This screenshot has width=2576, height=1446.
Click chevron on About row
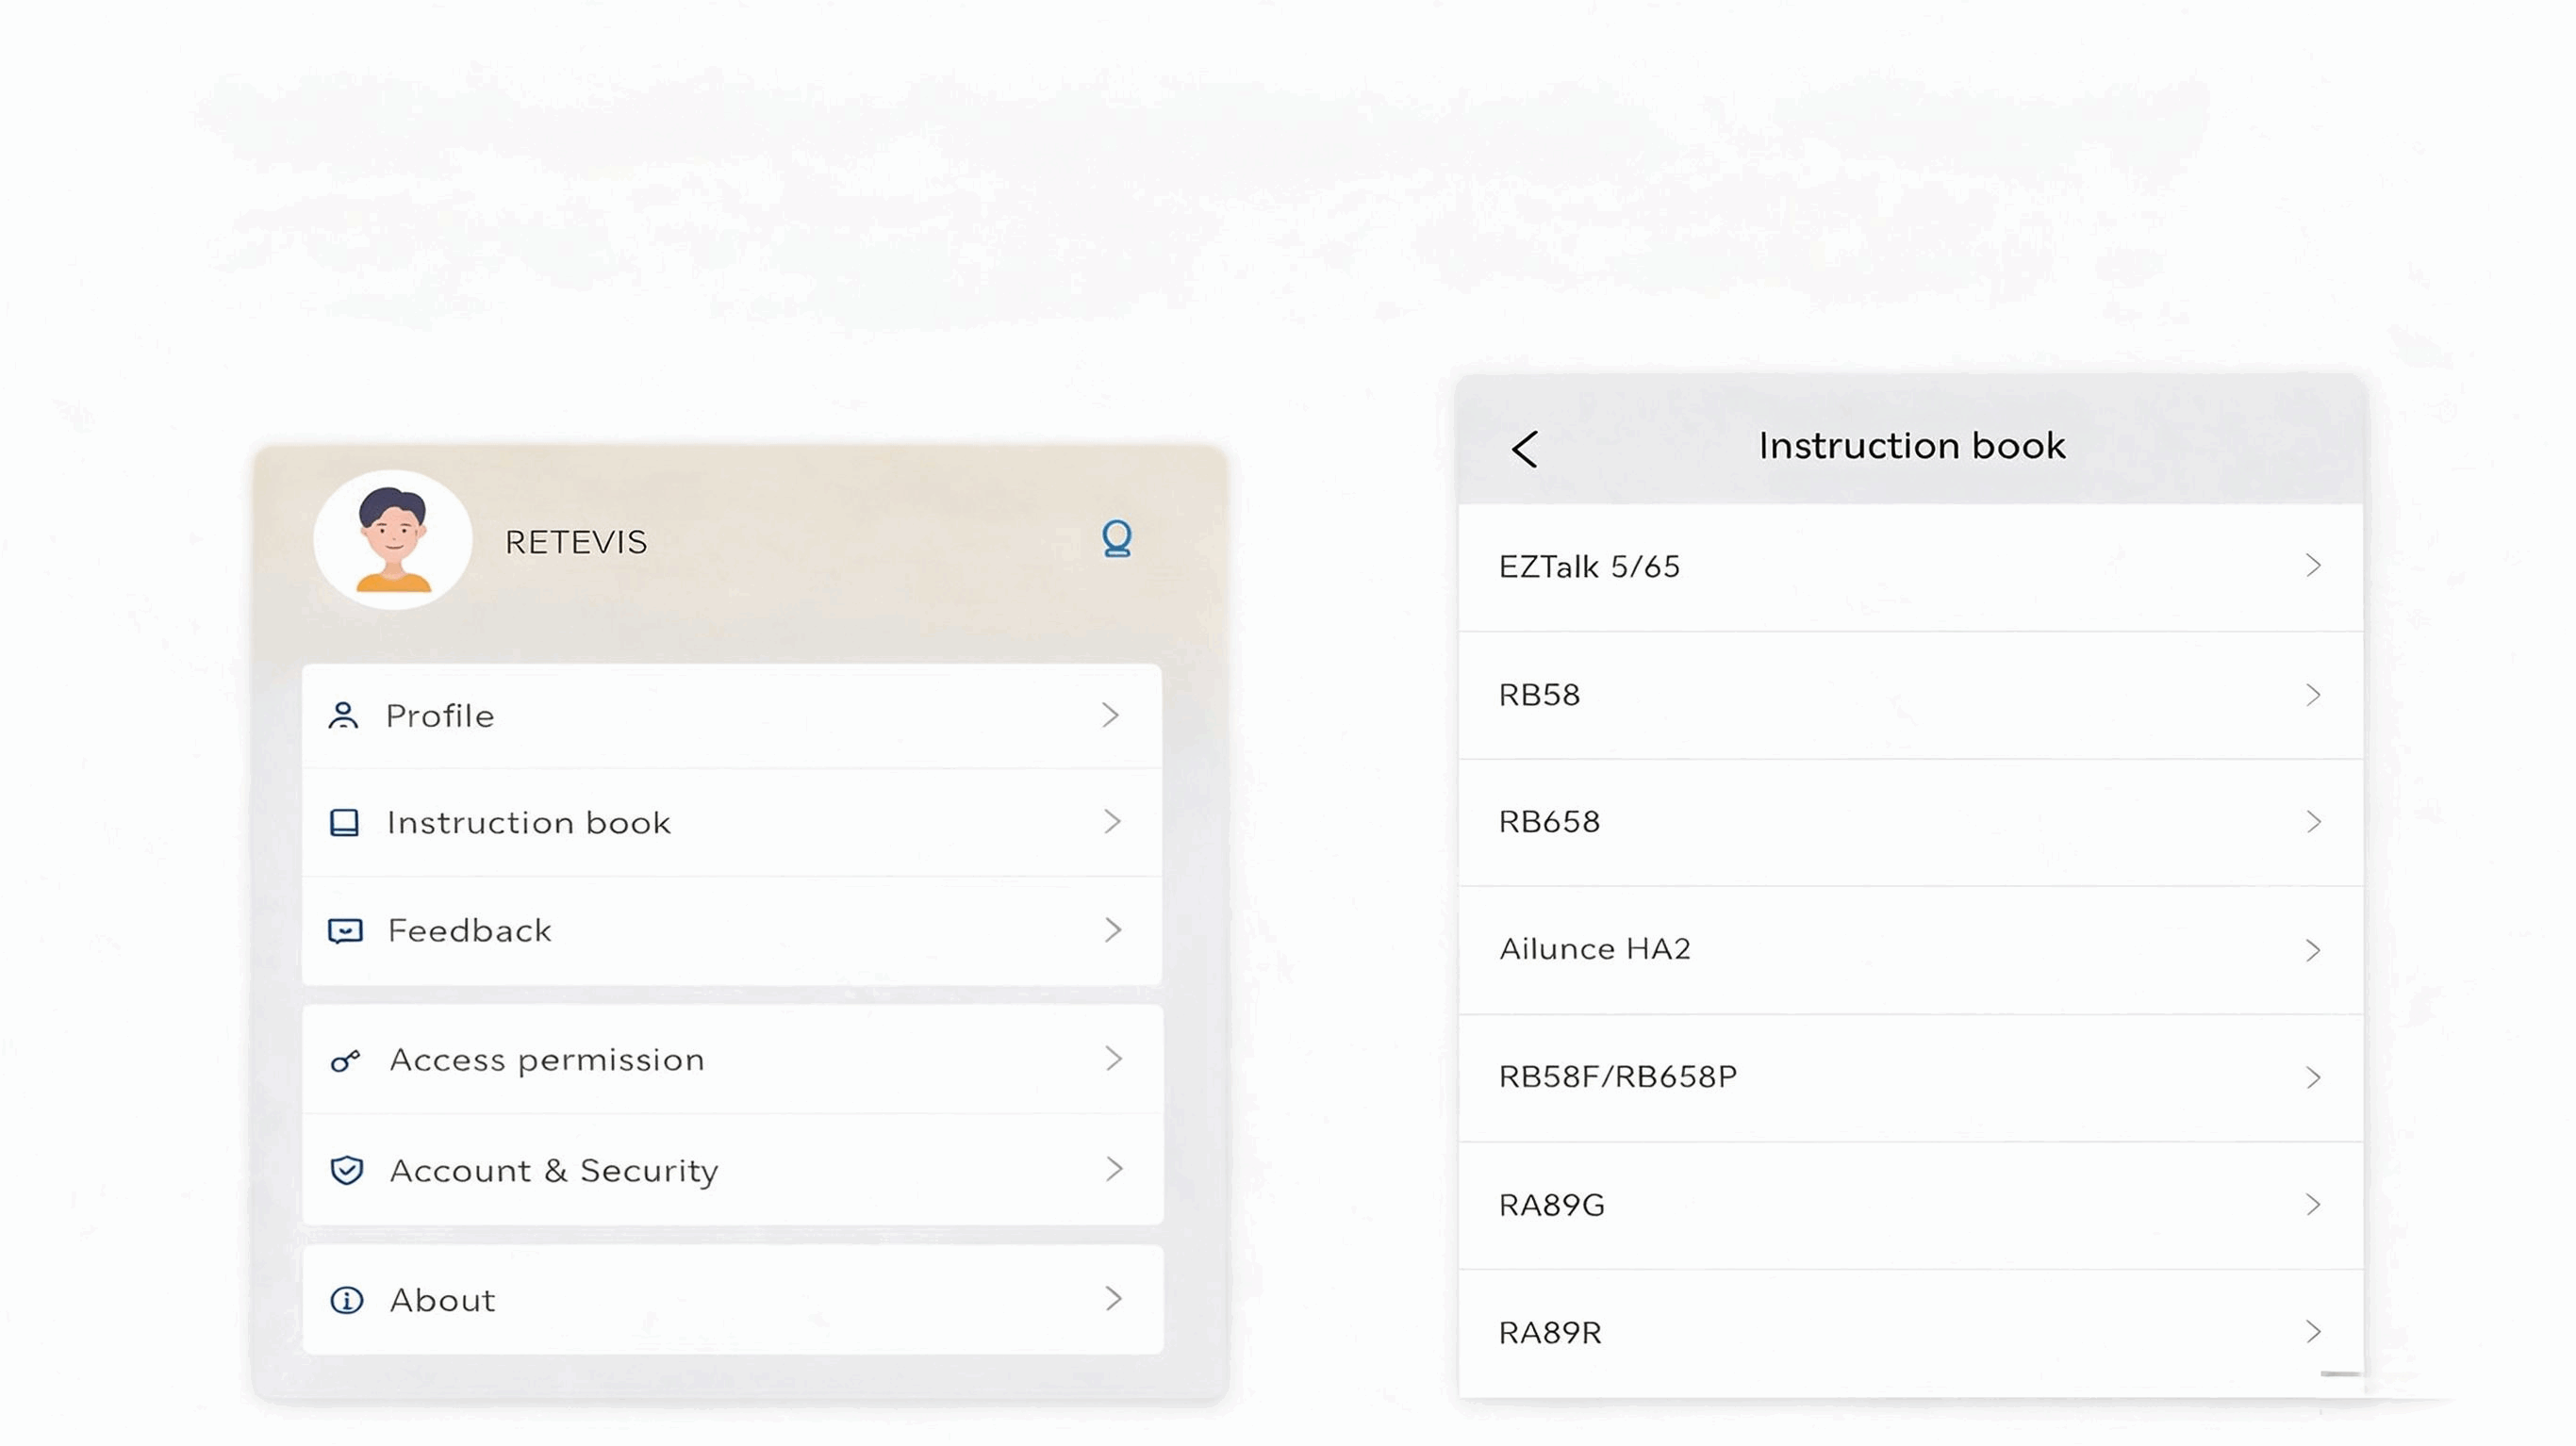point(1114,1299)
